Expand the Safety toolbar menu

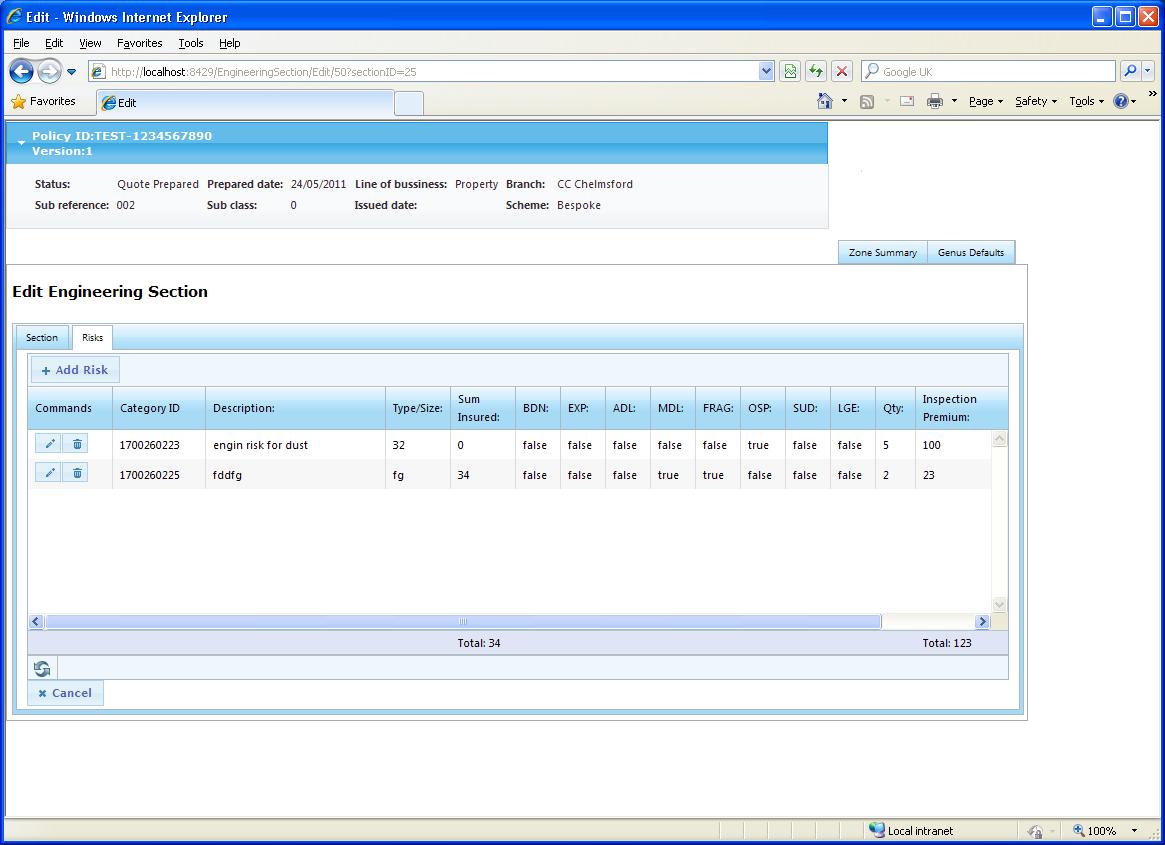1036,101
